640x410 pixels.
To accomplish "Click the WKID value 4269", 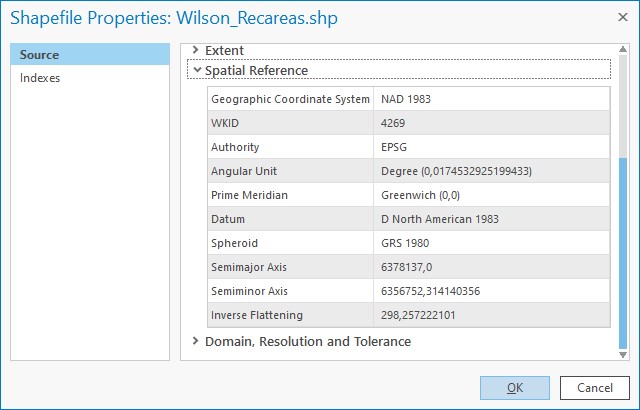I will click(490, 123).
